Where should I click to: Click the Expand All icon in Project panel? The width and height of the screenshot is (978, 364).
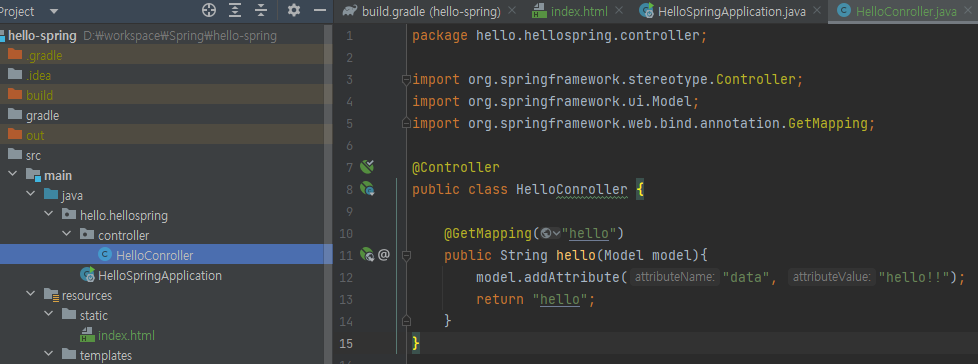pyautogui.click(x=235, y=10)
